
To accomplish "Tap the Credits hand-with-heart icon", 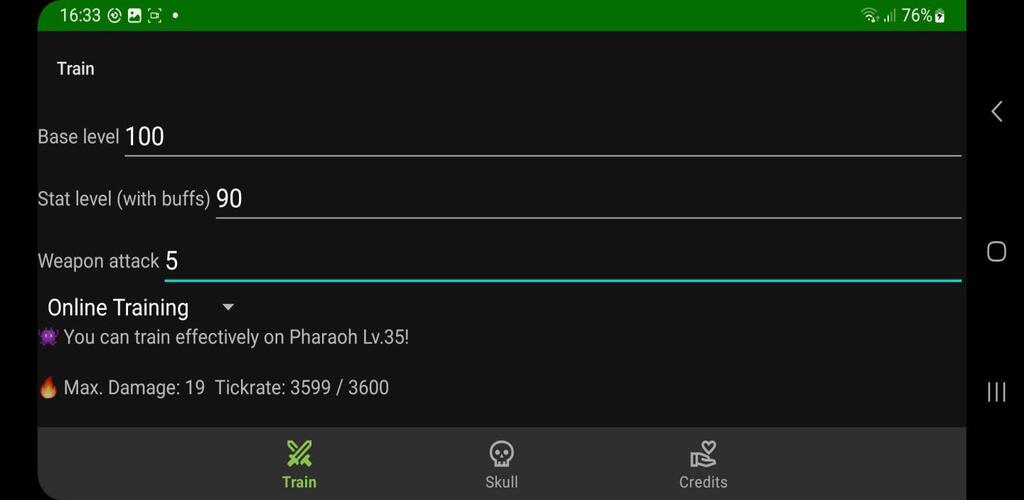I will click(703, 454).
